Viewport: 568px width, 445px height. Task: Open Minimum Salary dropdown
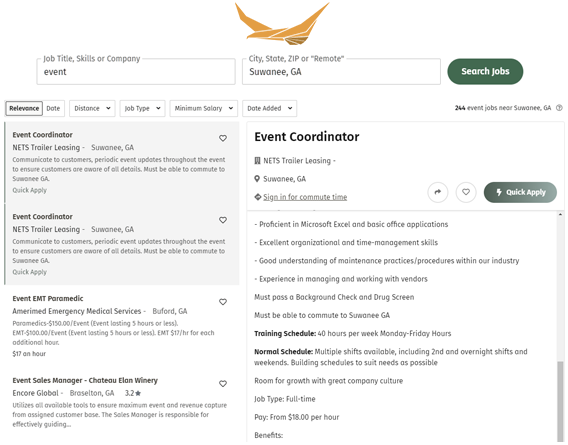click(204, 108)
